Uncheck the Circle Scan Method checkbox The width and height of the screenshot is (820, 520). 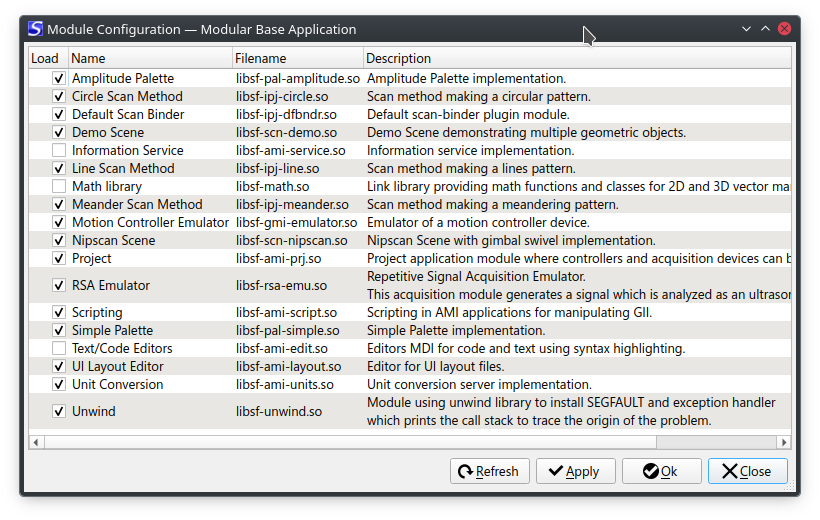(x=59, y=96)
